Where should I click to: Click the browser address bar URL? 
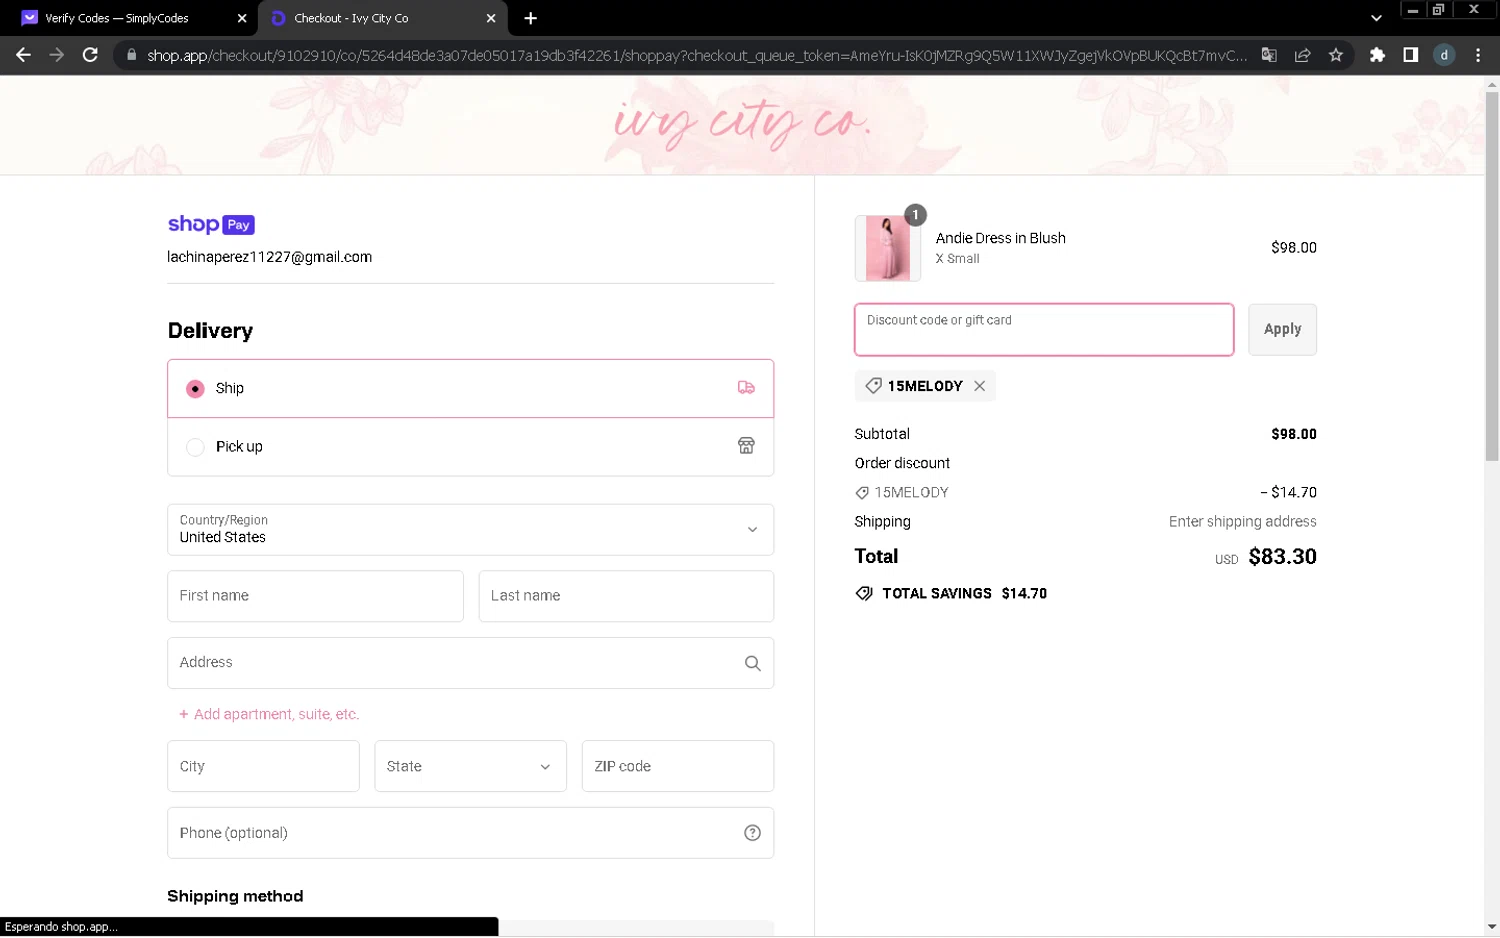697,55
